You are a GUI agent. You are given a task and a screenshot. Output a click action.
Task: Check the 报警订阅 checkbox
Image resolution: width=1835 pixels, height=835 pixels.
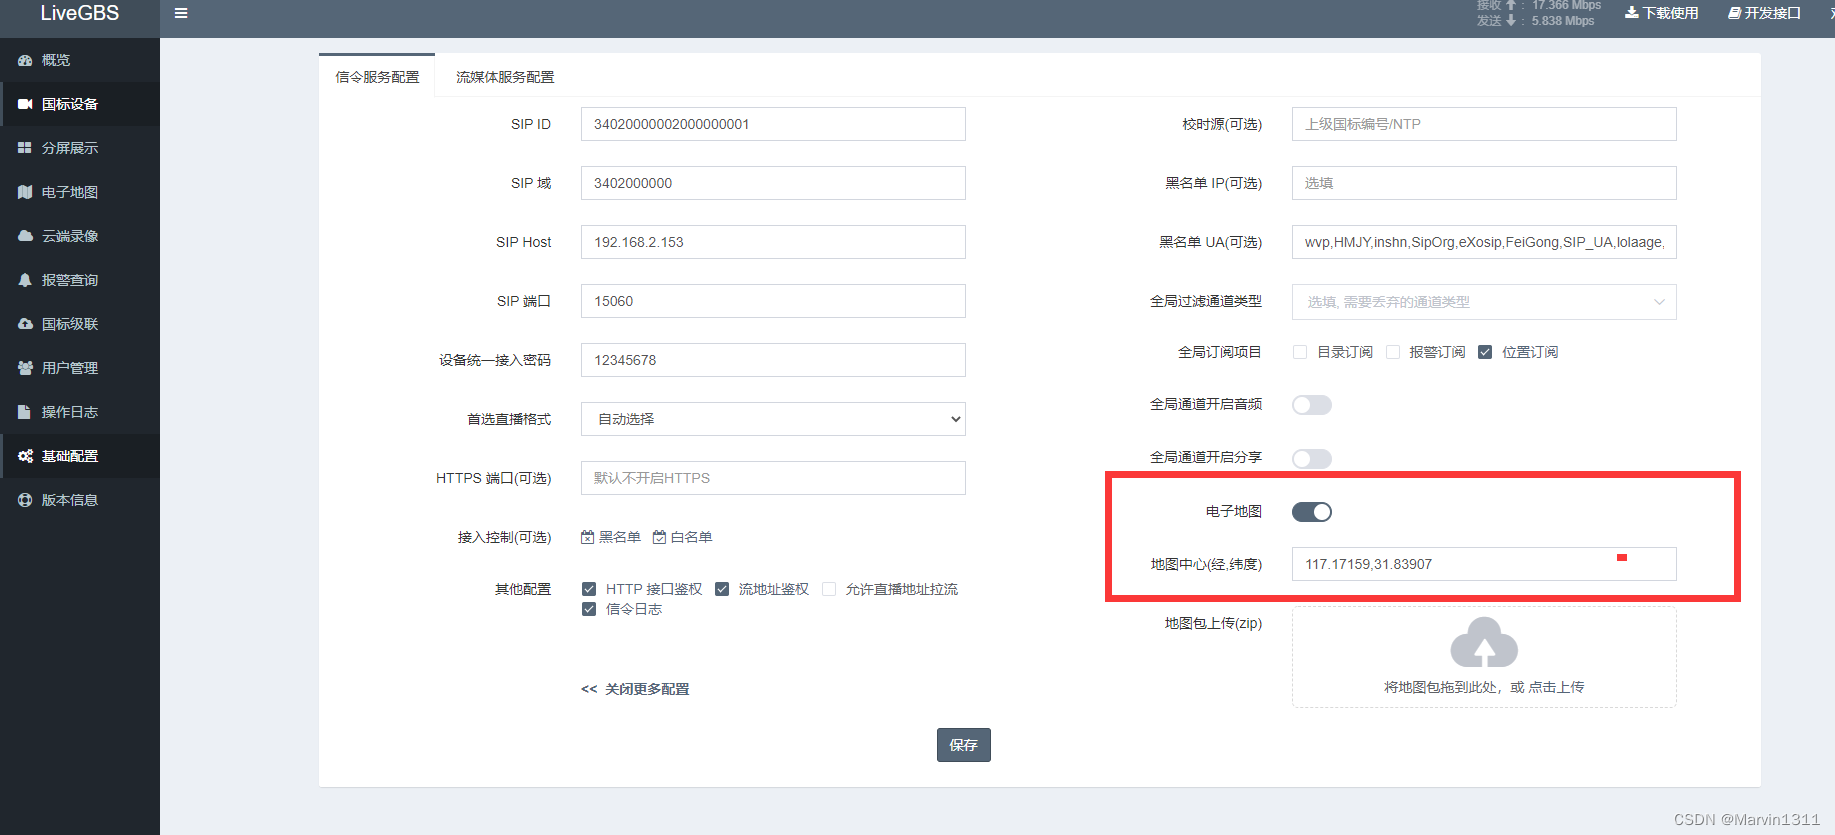click(x=1393, y=352)
